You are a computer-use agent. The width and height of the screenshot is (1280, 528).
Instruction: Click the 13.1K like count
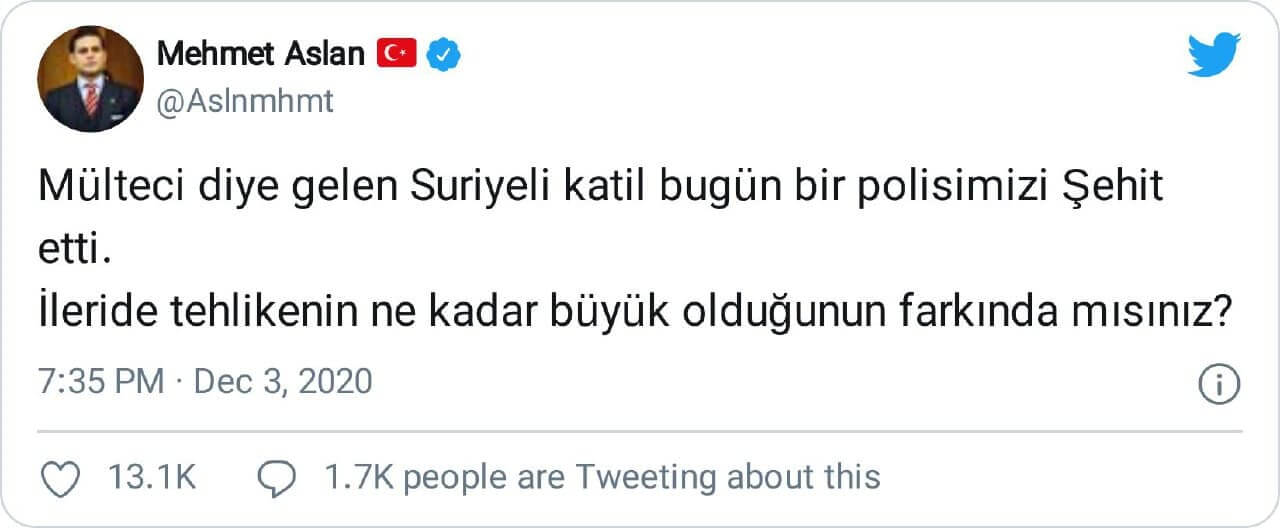pyautogui.click(x=150, y=478)
